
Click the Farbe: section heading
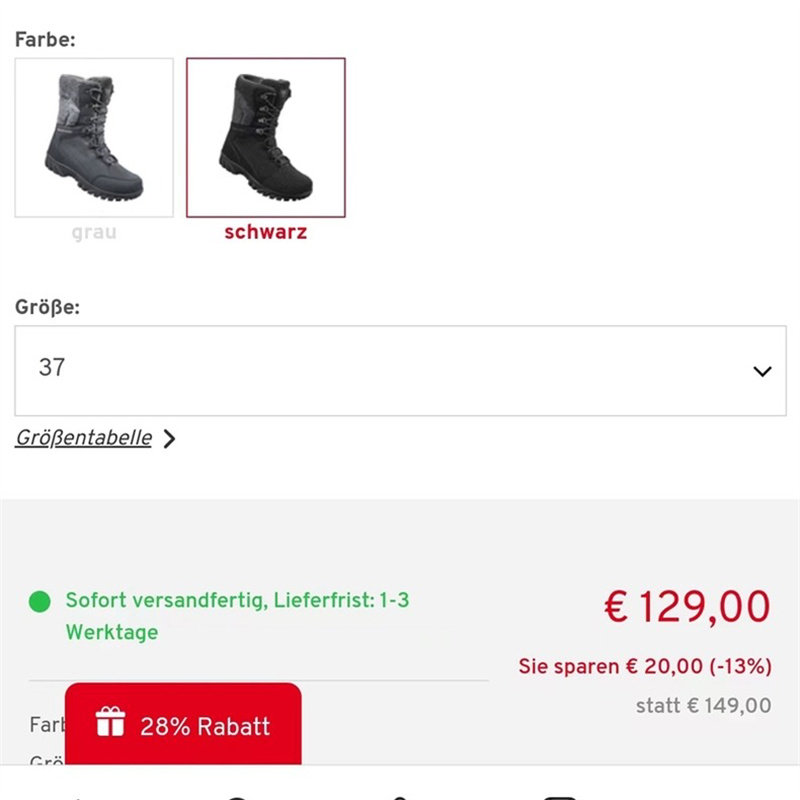click(x=45, y=40)
